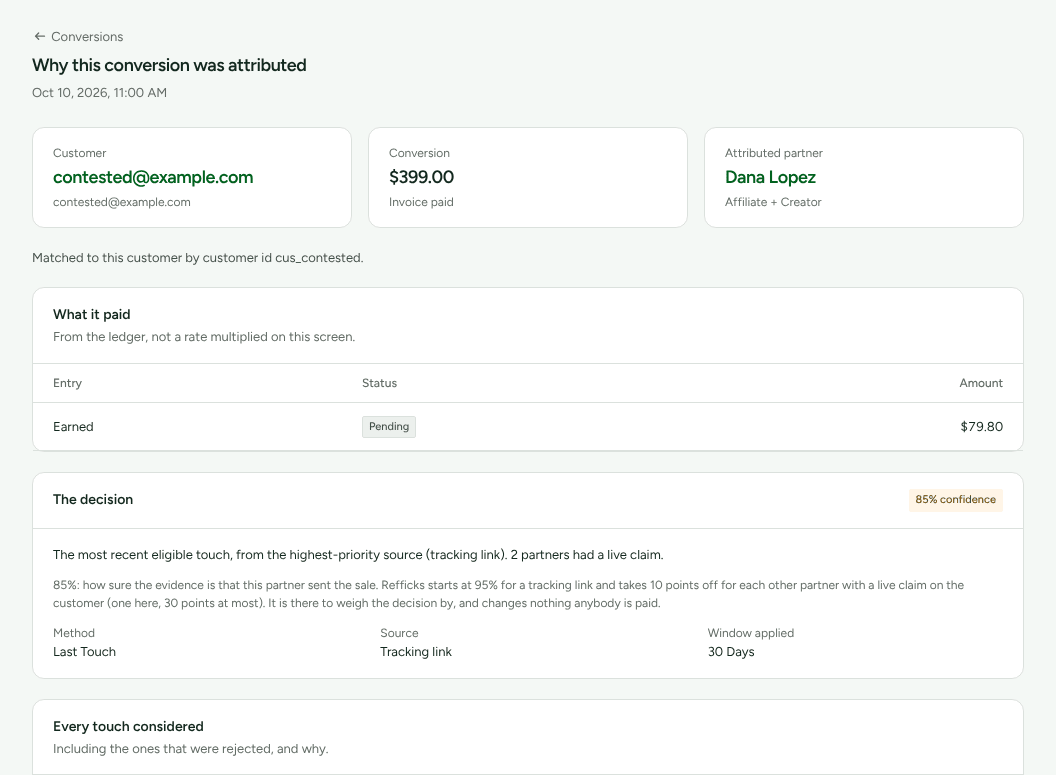The image size is (1056, 775).
Task: Click the Earned ledger entry
Action: [x=73, y=427]
